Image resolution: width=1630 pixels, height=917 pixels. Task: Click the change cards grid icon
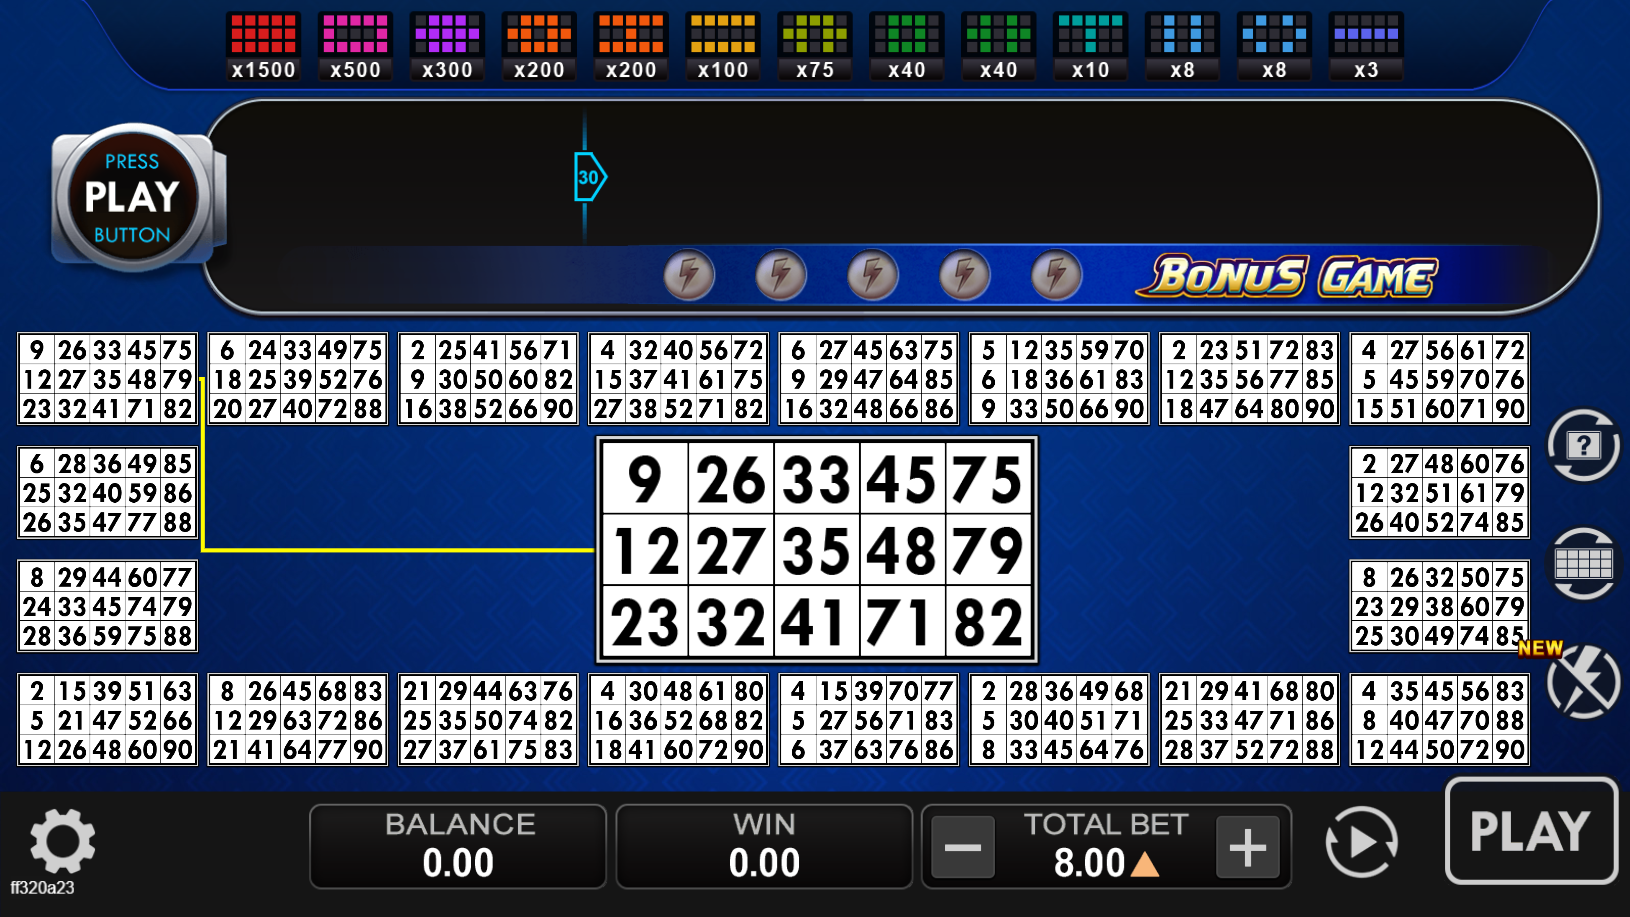1583,564
